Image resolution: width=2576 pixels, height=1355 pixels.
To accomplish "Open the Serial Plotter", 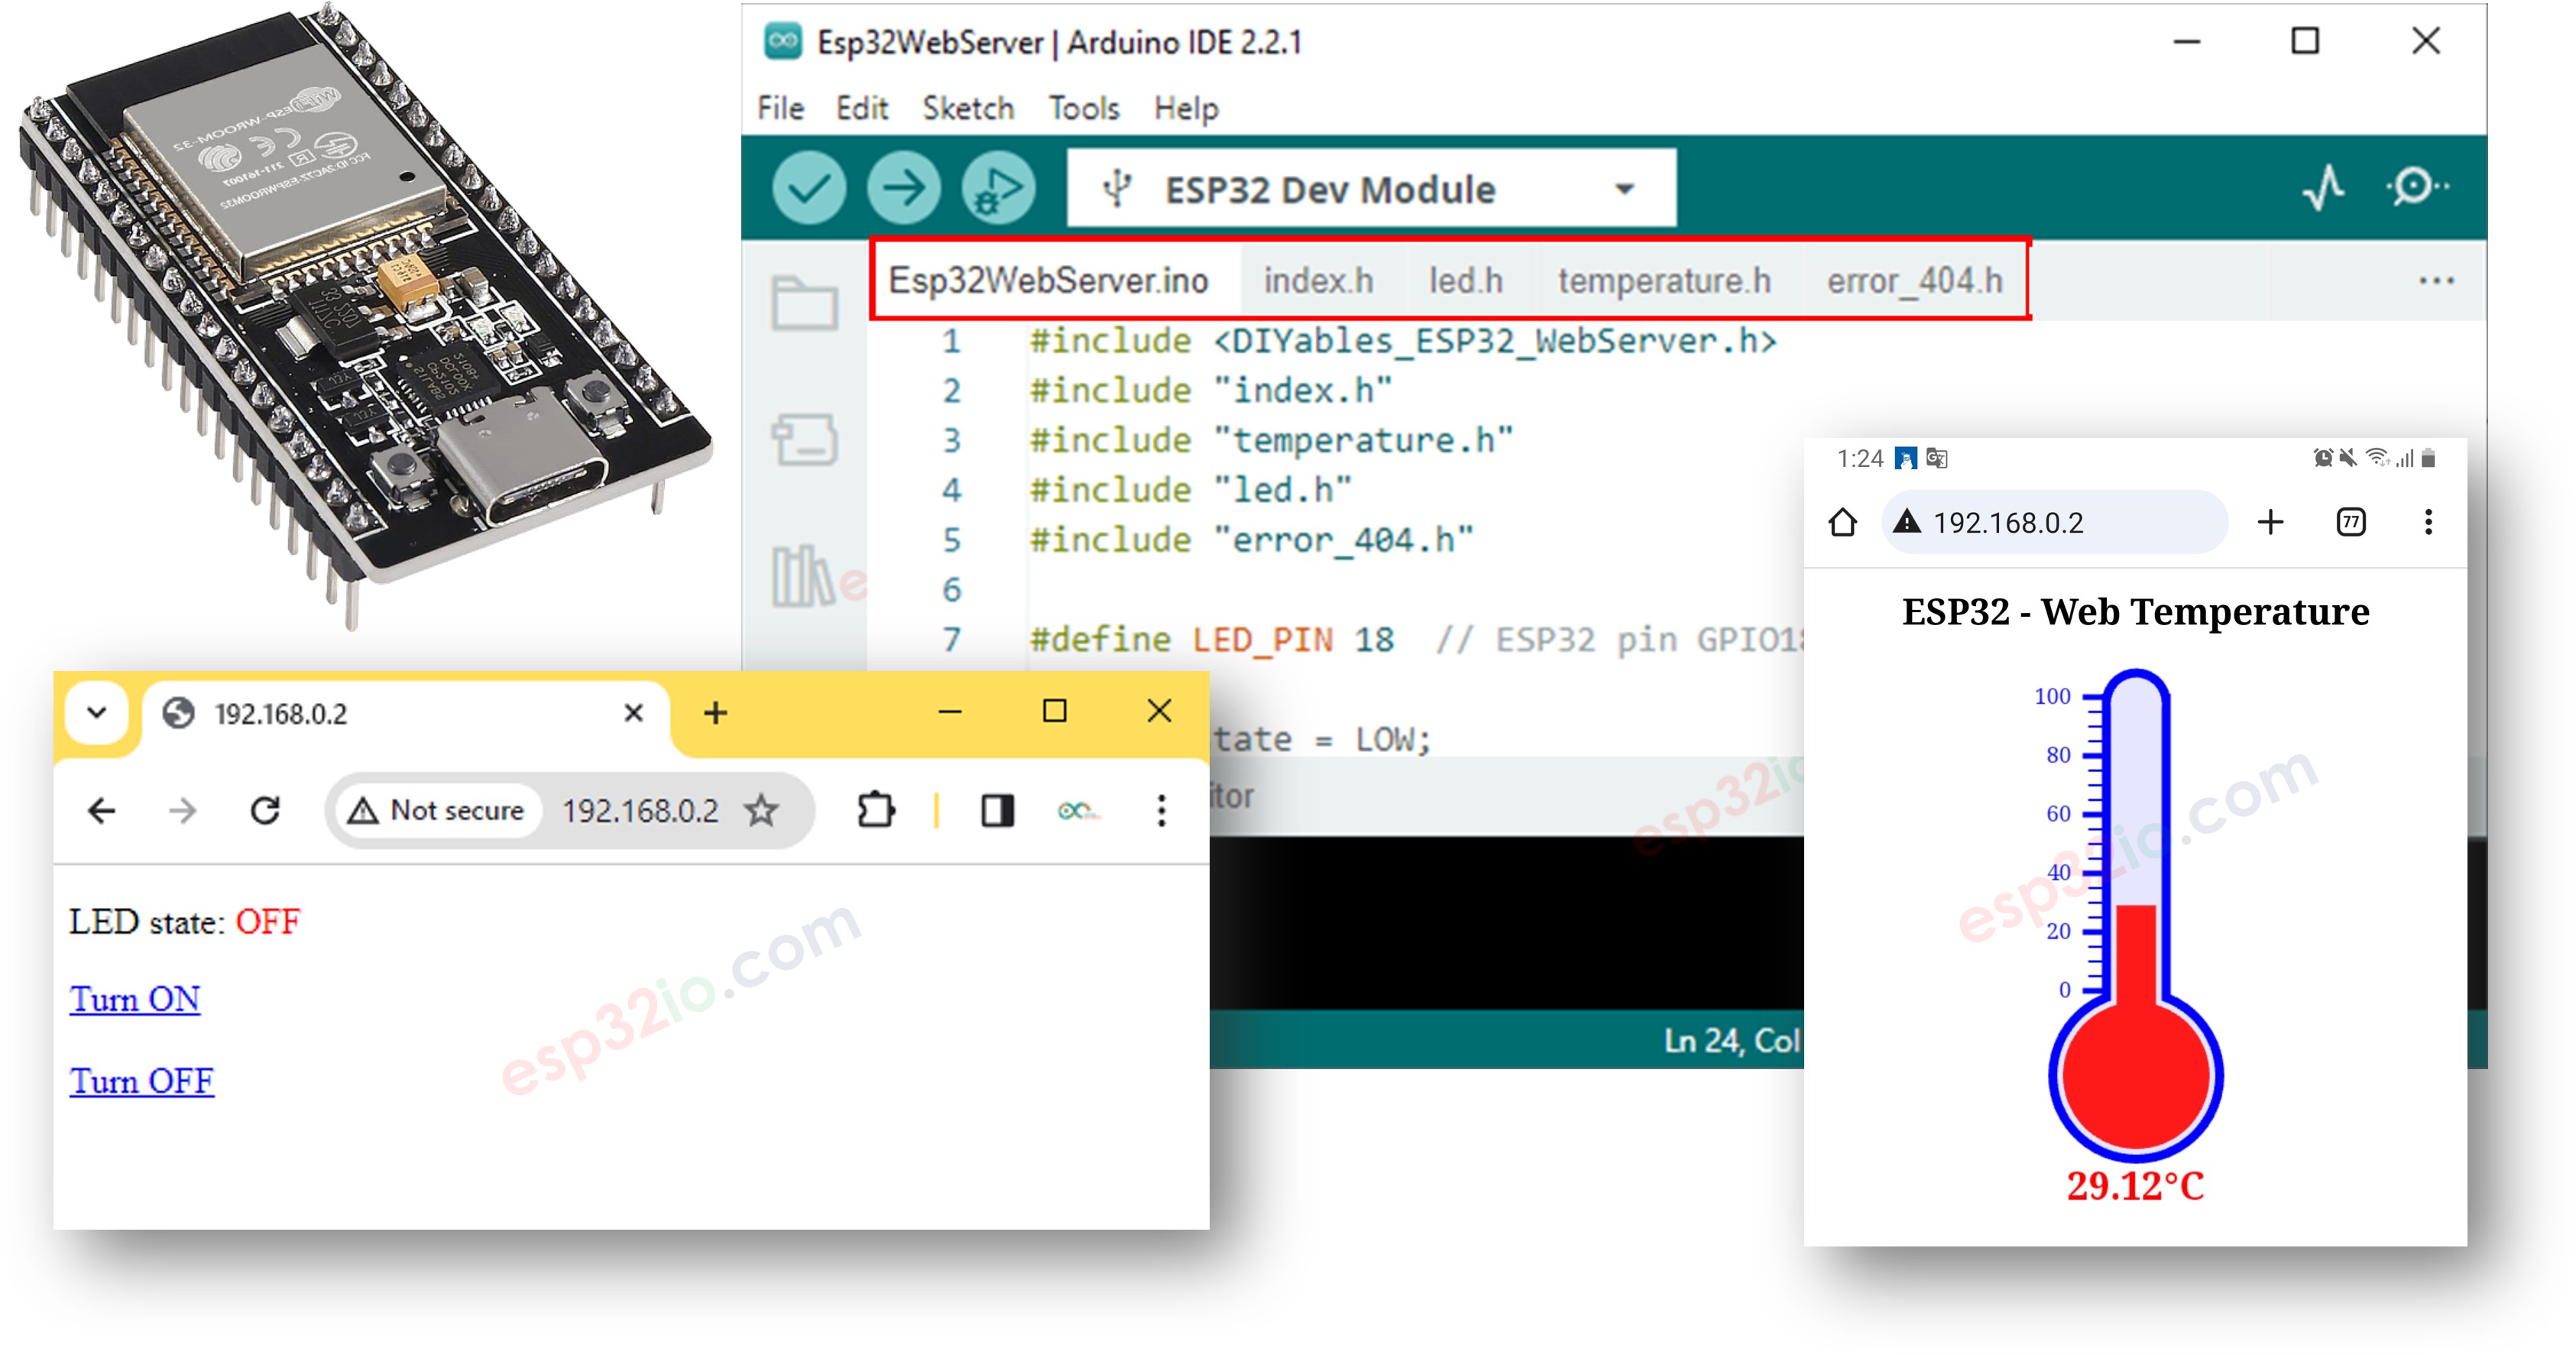I will point(2321,189).
